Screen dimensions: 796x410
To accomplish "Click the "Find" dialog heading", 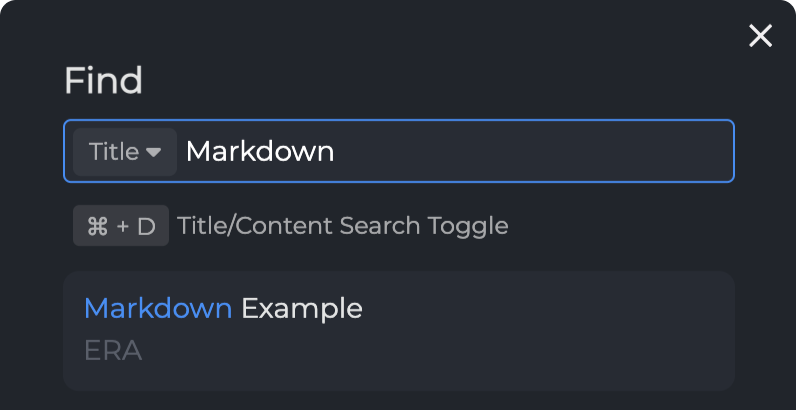I will (x=103, y=80).
